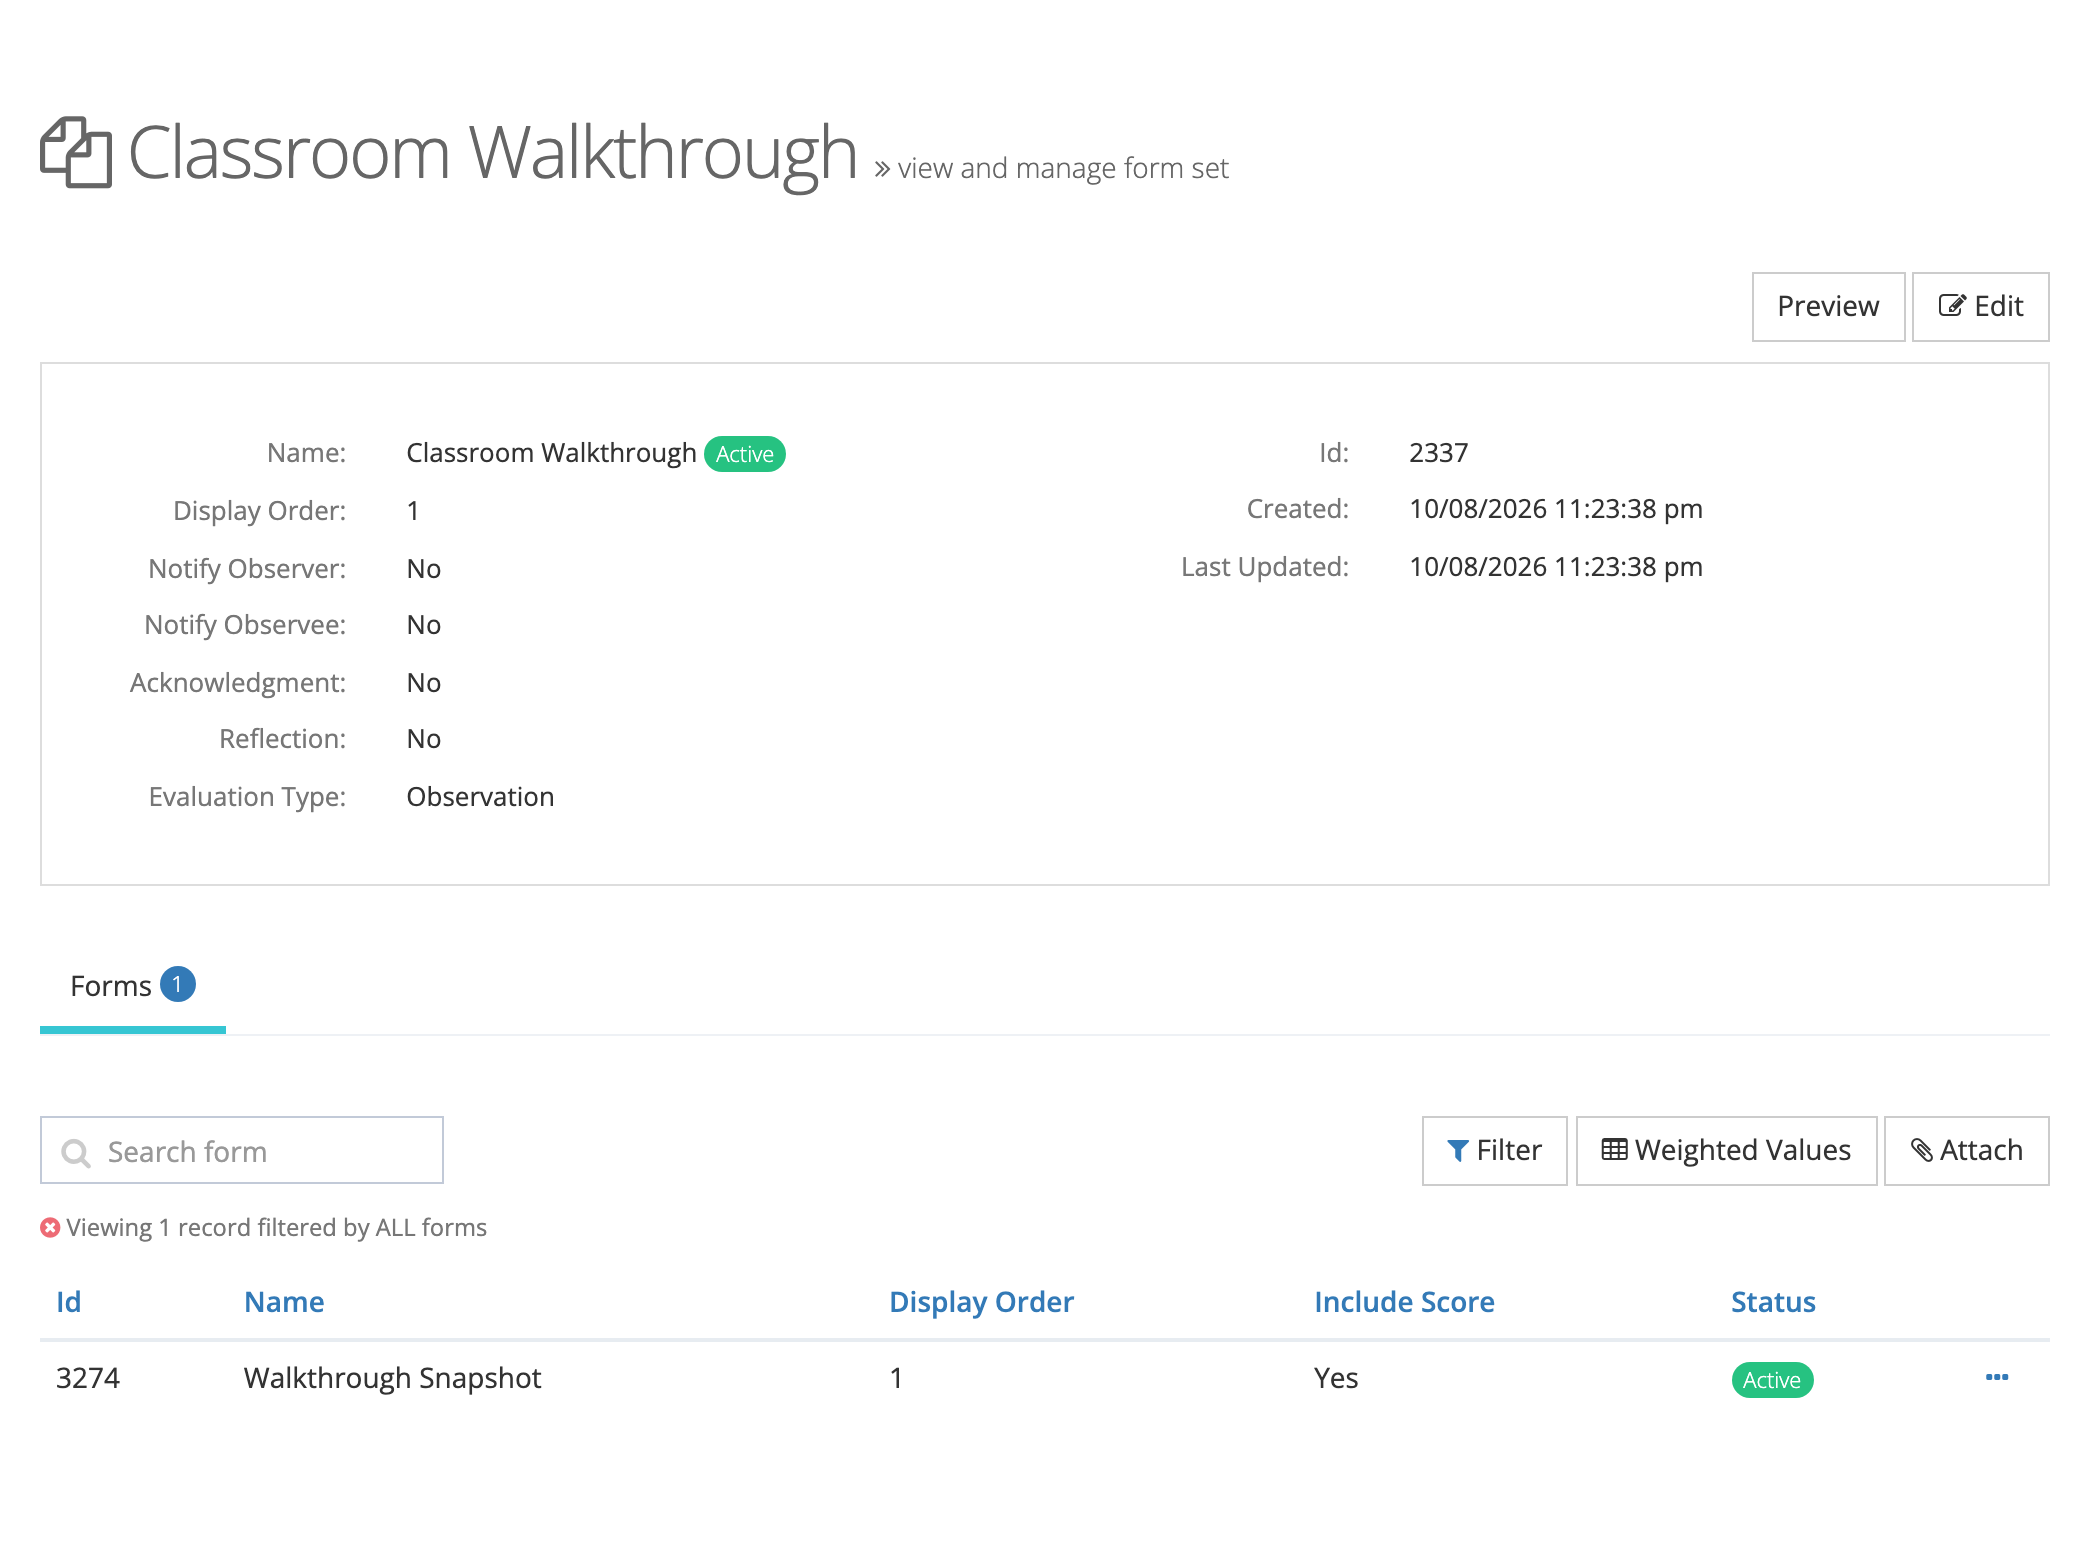Click the Created timestamp value

coord(1555,509)
